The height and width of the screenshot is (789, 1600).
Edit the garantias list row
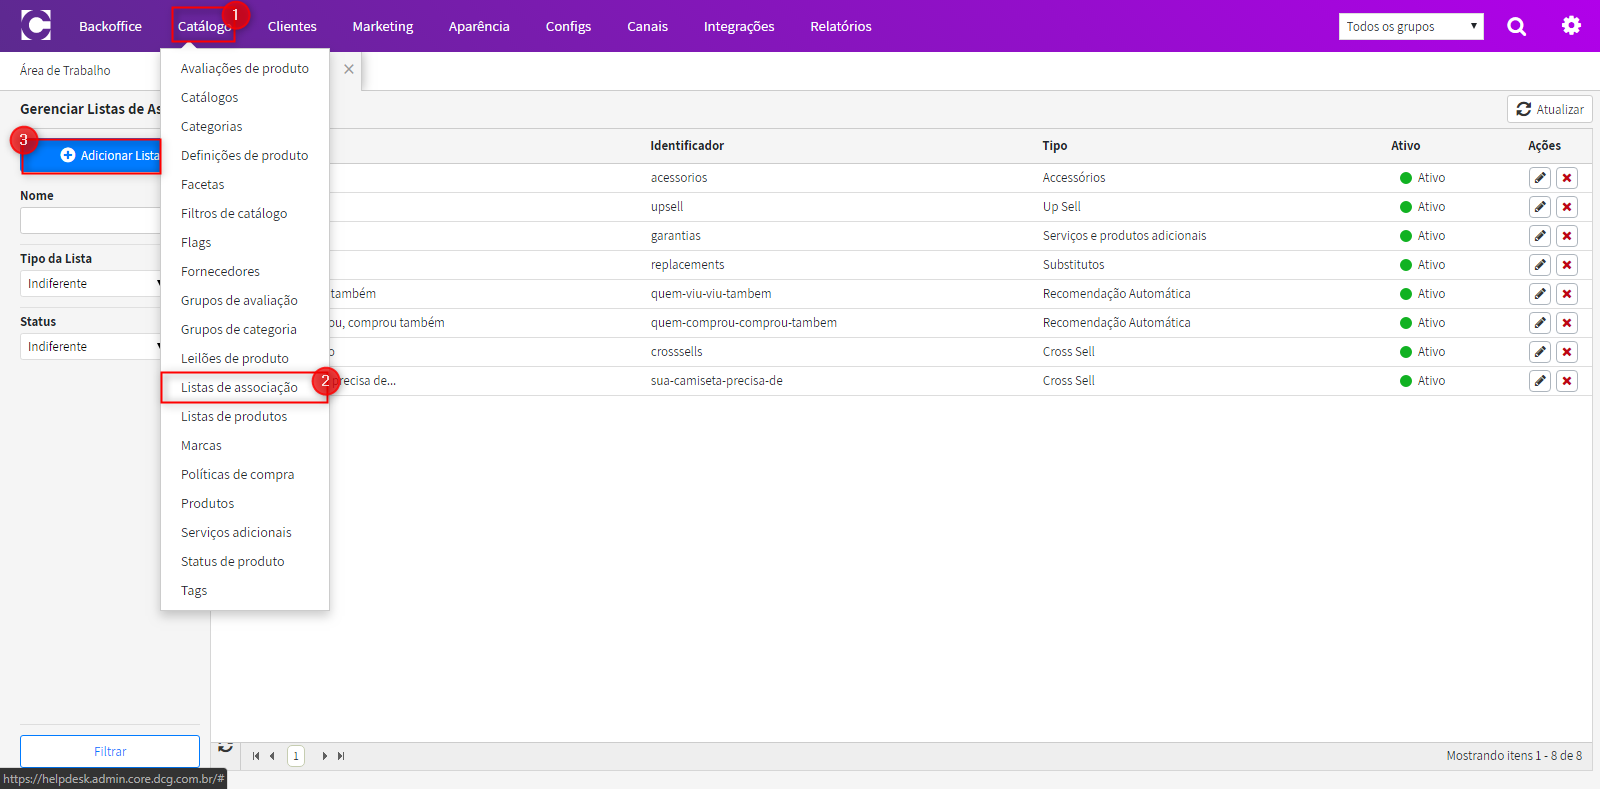[x=1540, y=236]
